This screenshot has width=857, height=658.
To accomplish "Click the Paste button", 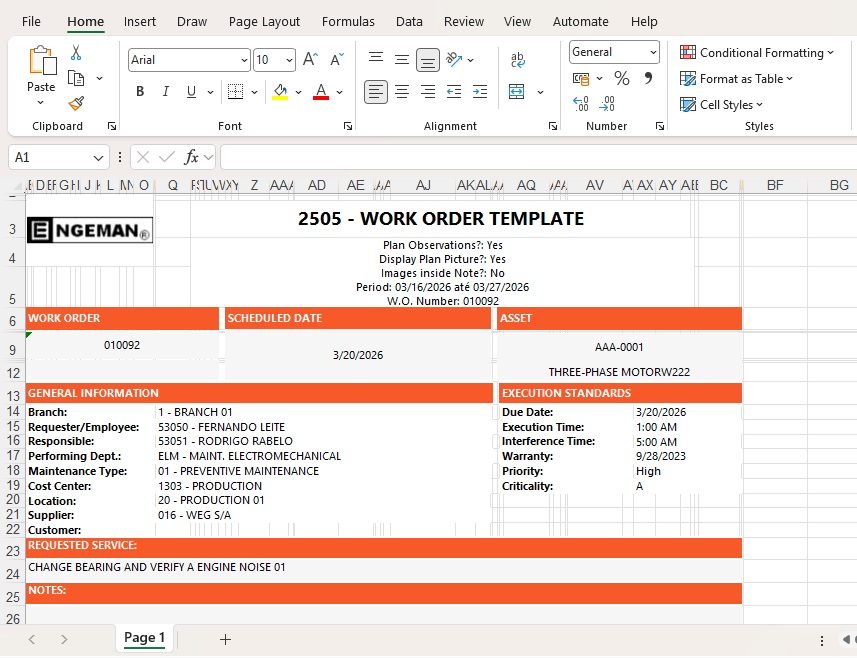I will tap(42, 70).
